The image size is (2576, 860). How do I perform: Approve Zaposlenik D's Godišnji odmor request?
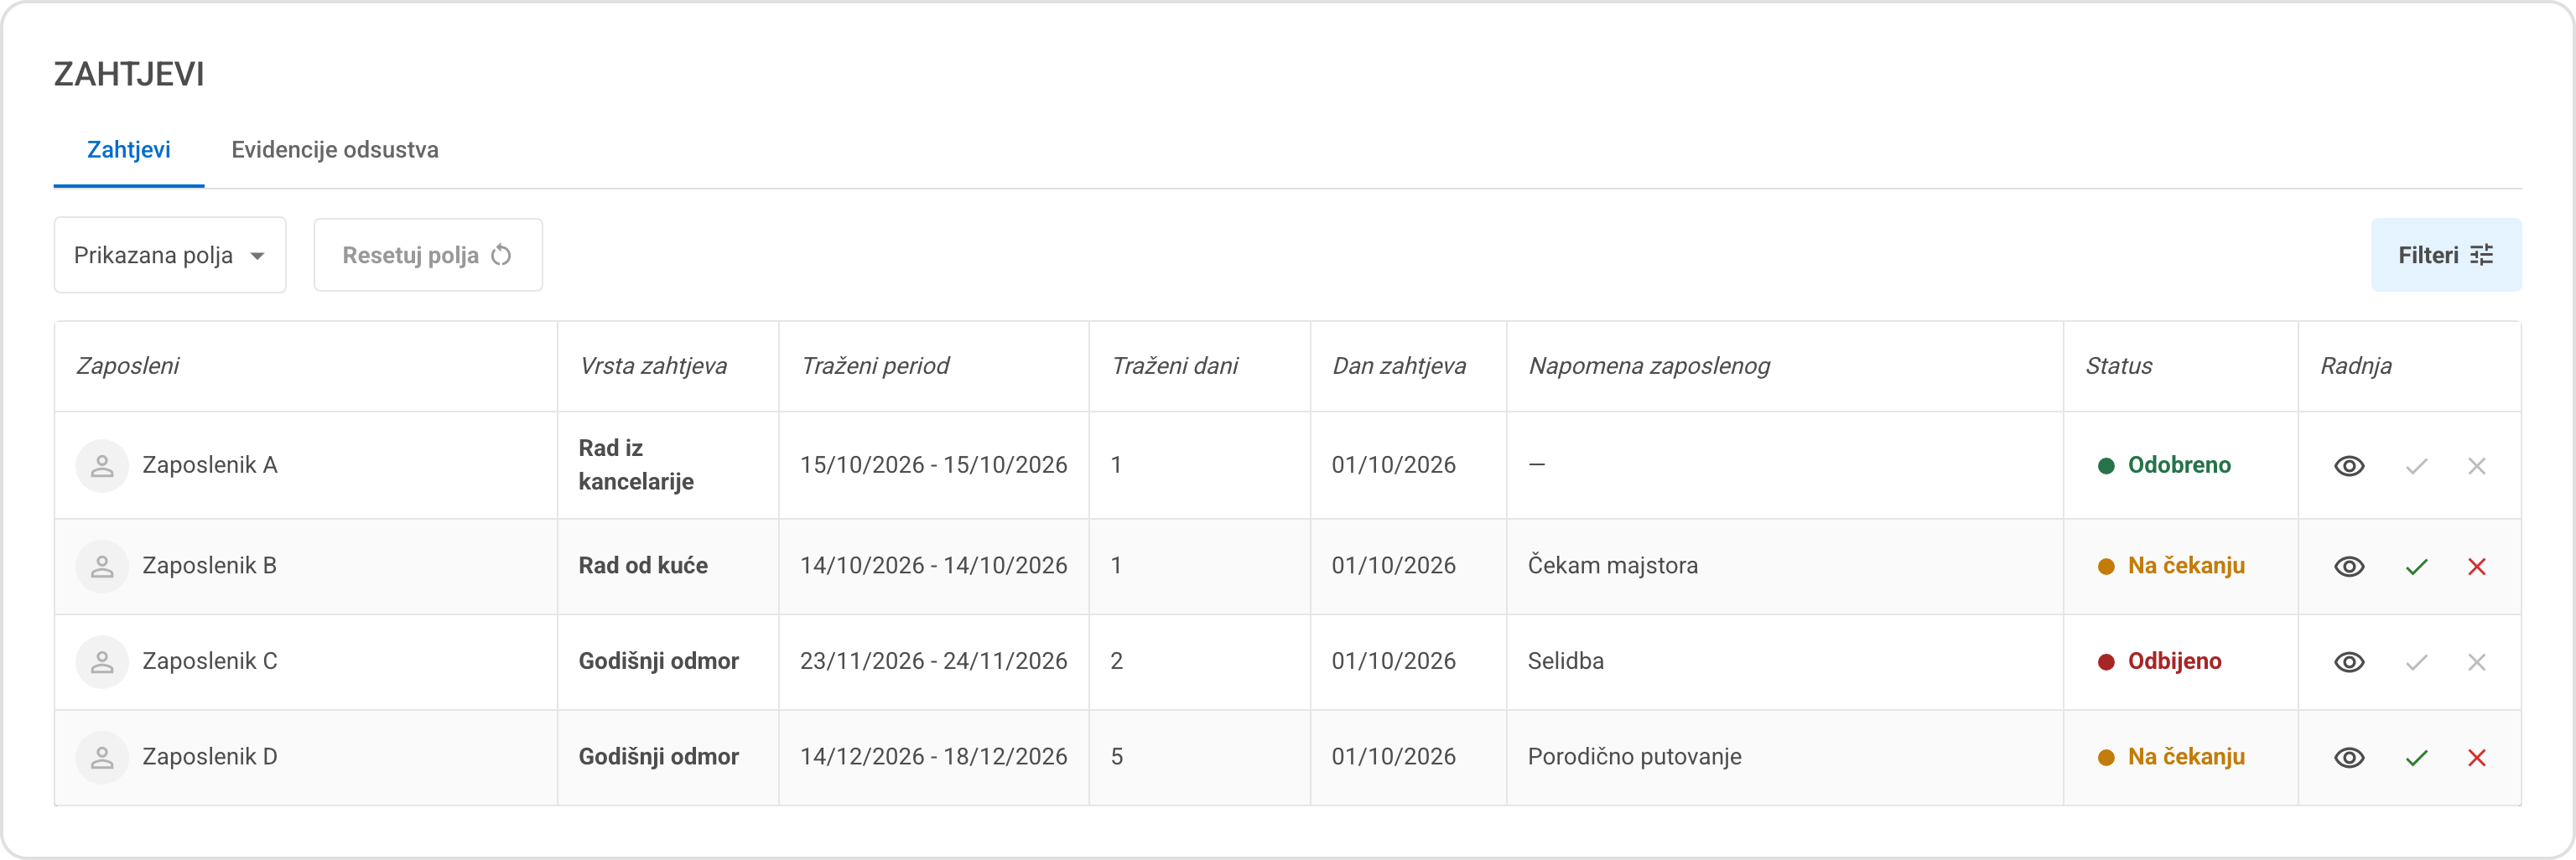2417,758
